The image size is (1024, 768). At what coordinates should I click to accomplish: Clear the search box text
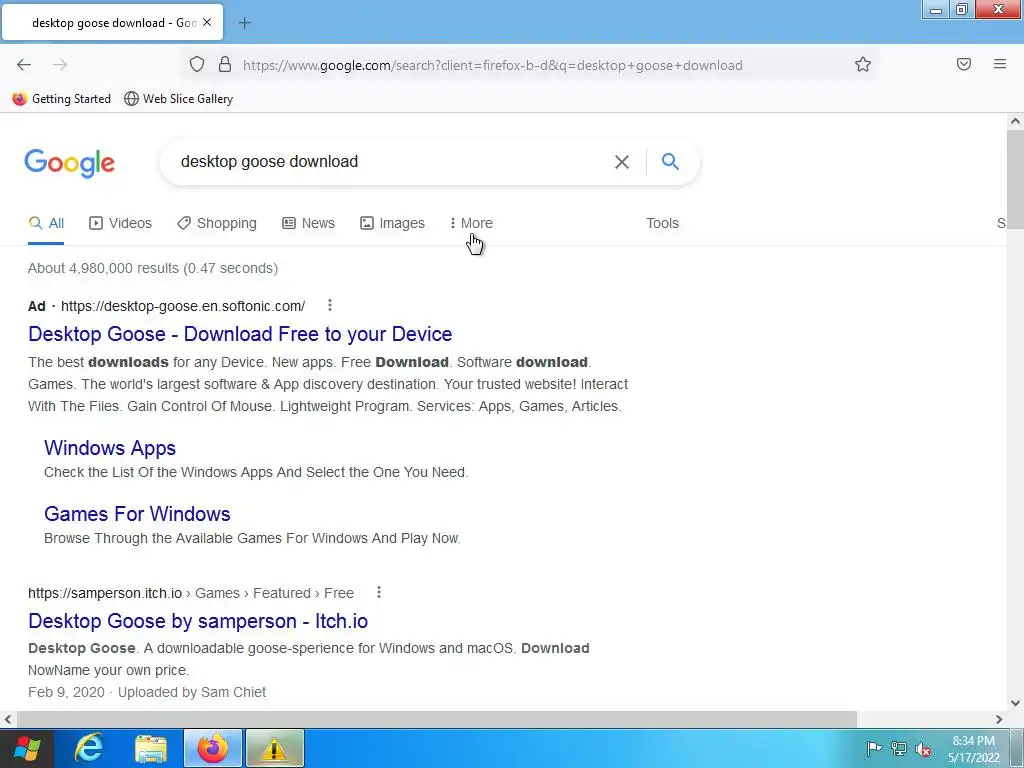pyautogui.click(x=622, y=162)
